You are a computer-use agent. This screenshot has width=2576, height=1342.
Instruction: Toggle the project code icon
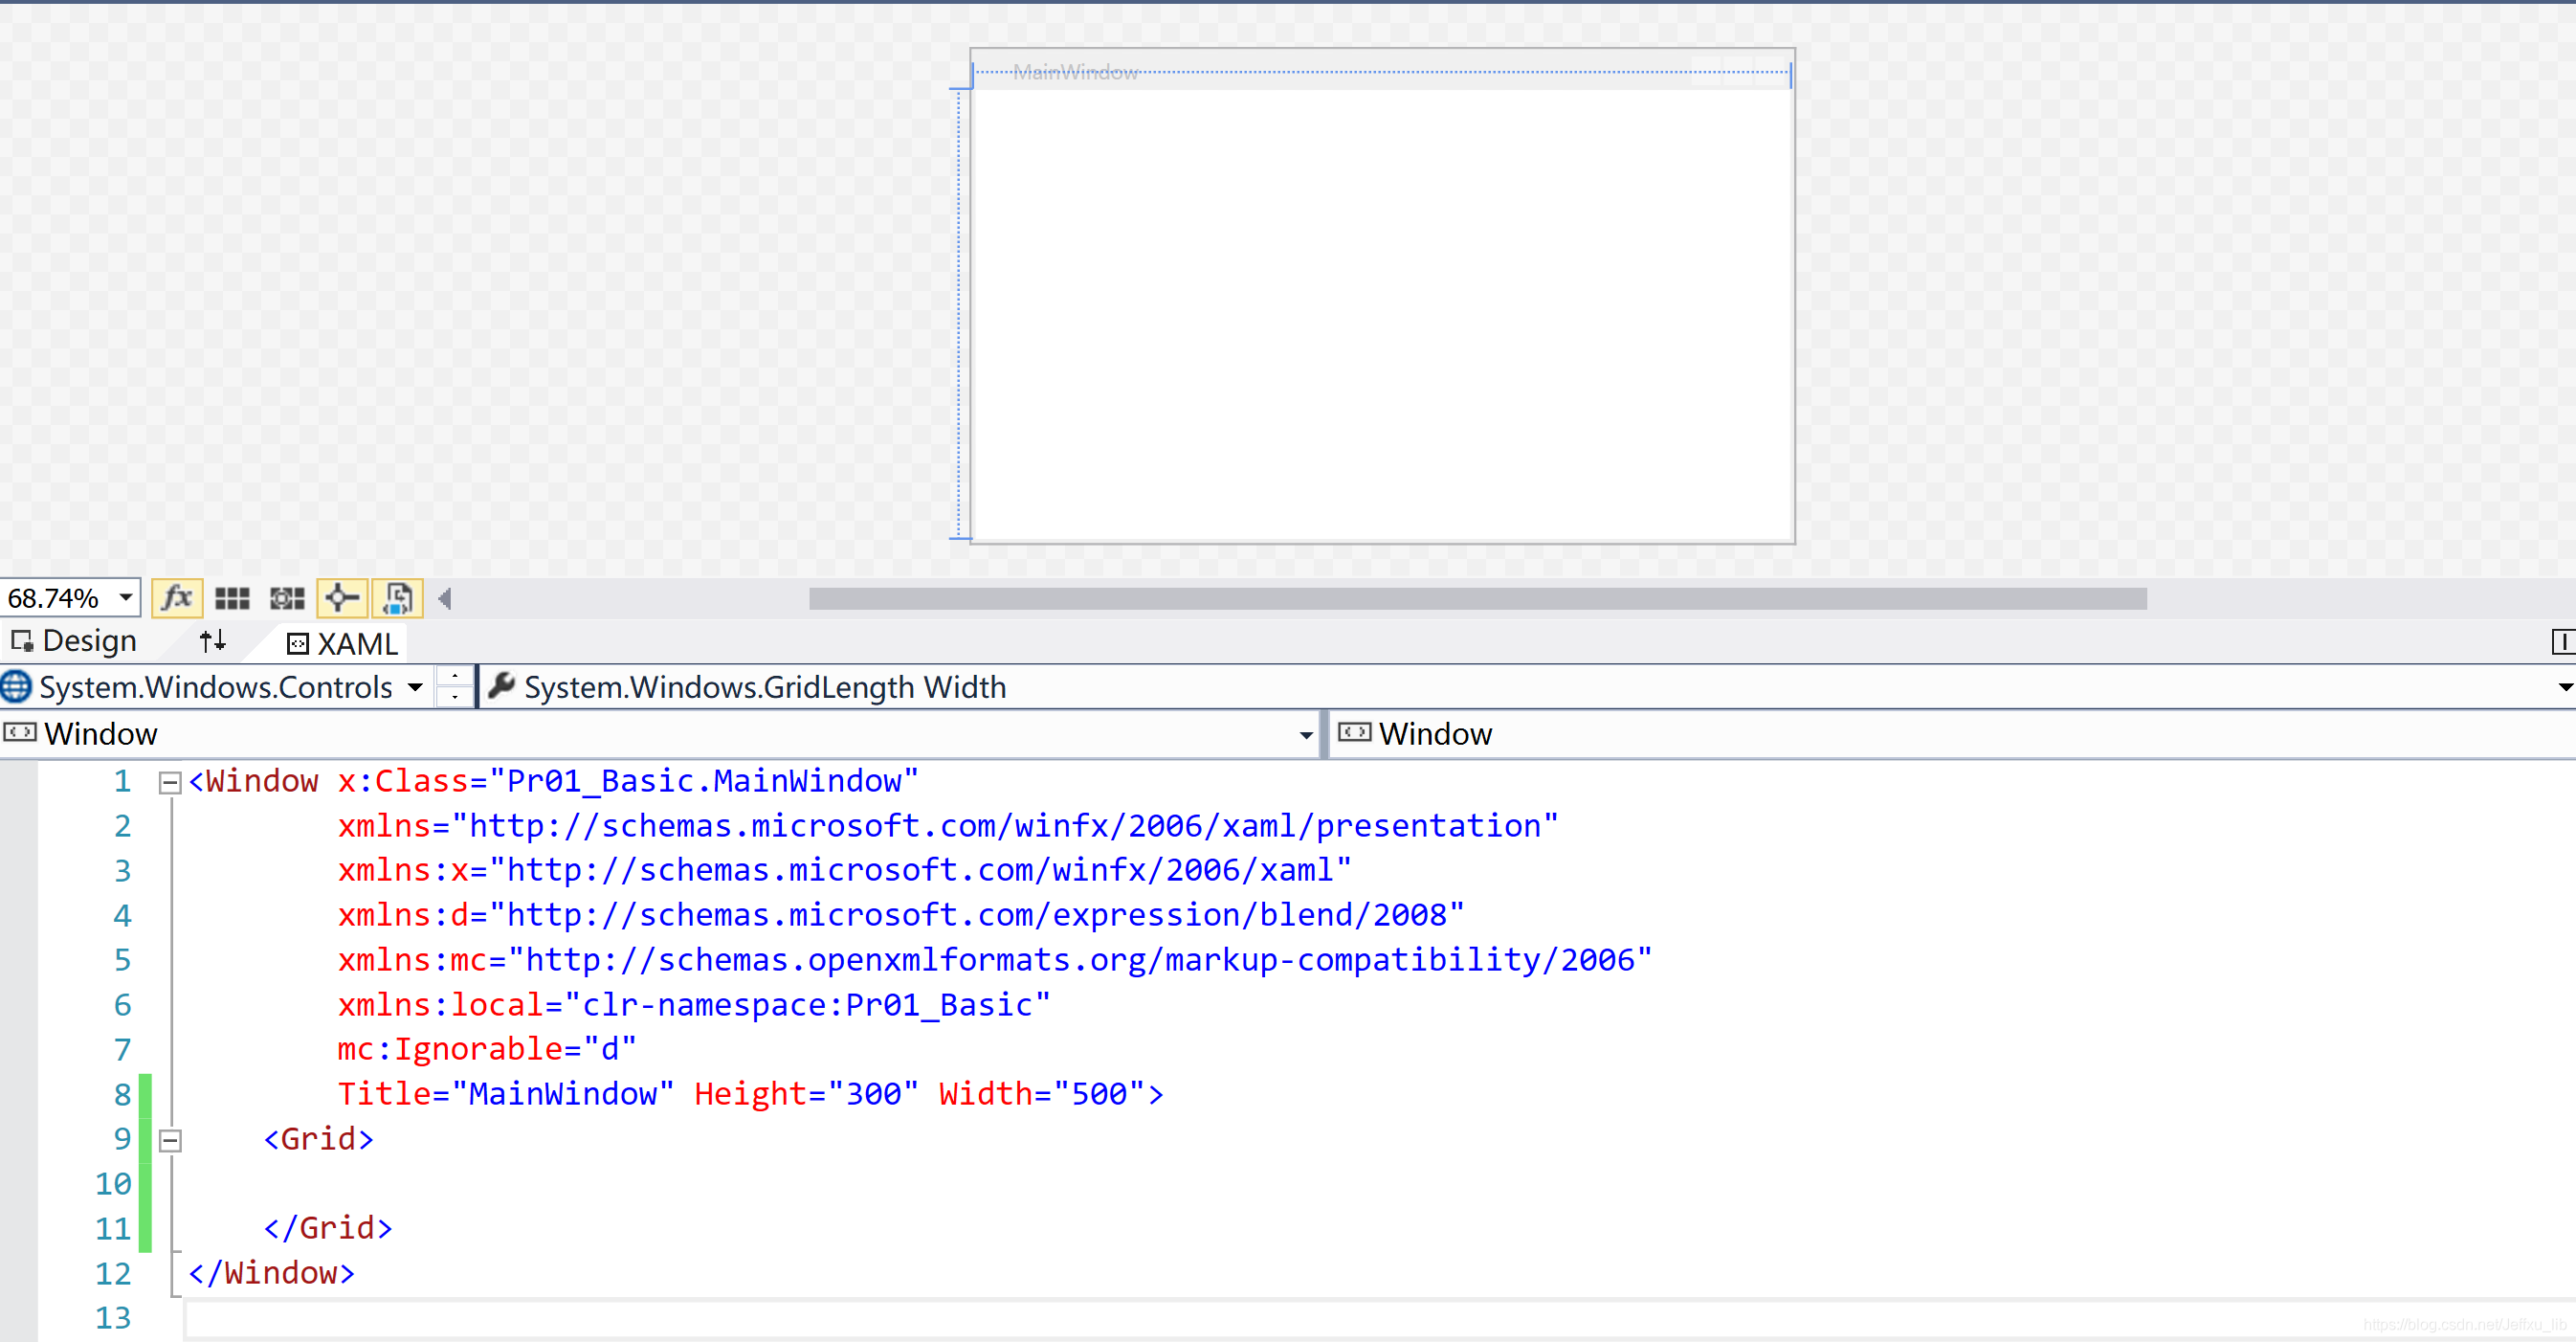[398, 598]
